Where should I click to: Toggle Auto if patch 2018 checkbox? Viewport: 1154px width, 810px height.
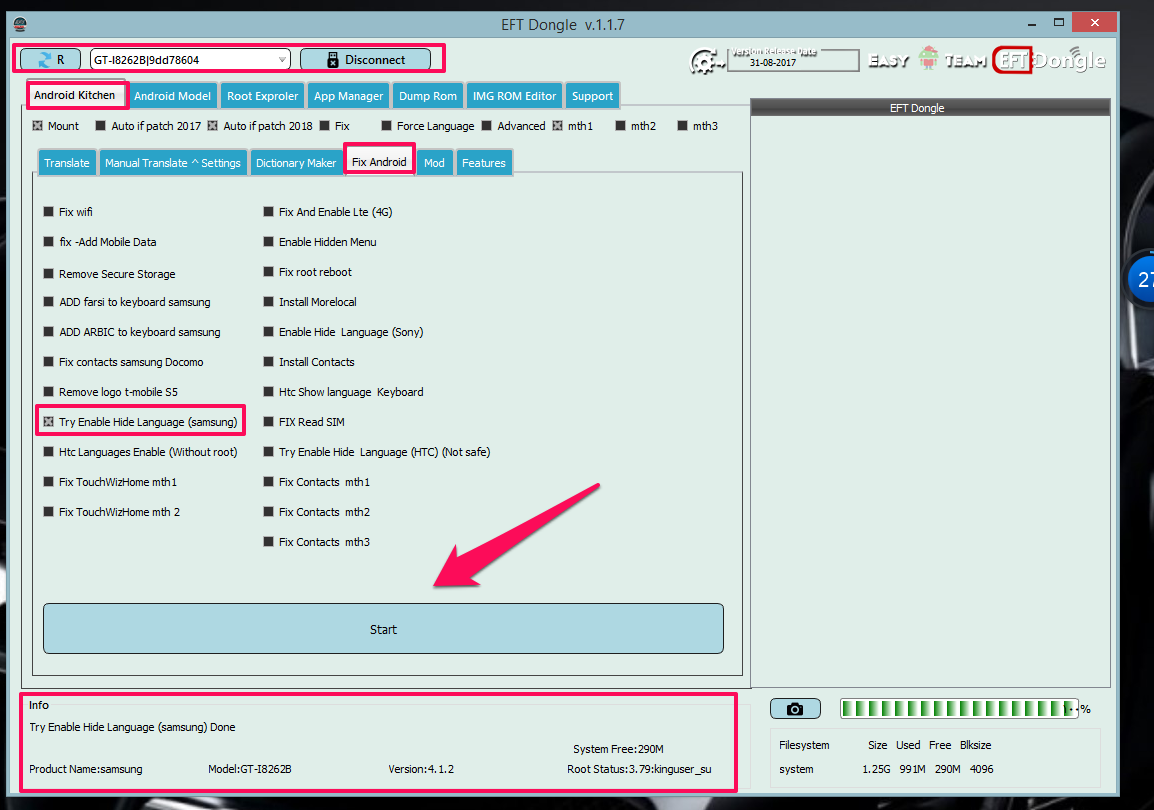(213, 126)
